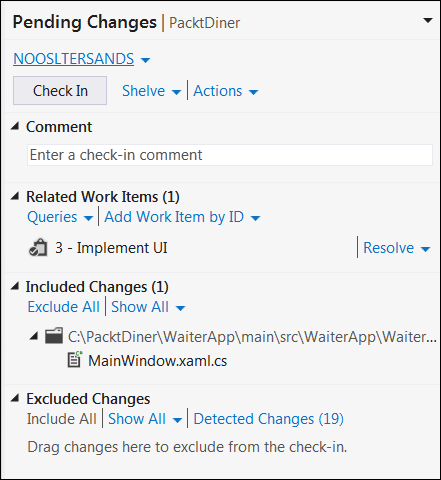The image size is (441, 480).
Task: Select the MainWindow.xaml.cs file
Action: click(158, 361)
